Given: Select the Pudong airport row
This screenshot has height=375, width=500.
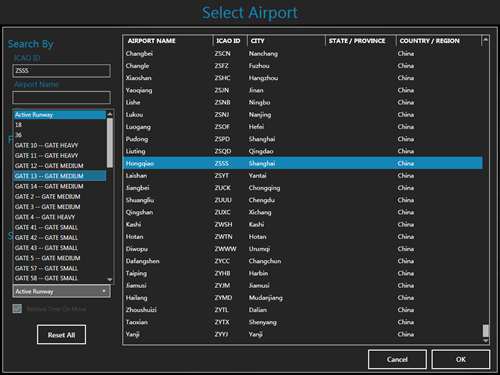Looking at the screenshot, I should (303, 139).
